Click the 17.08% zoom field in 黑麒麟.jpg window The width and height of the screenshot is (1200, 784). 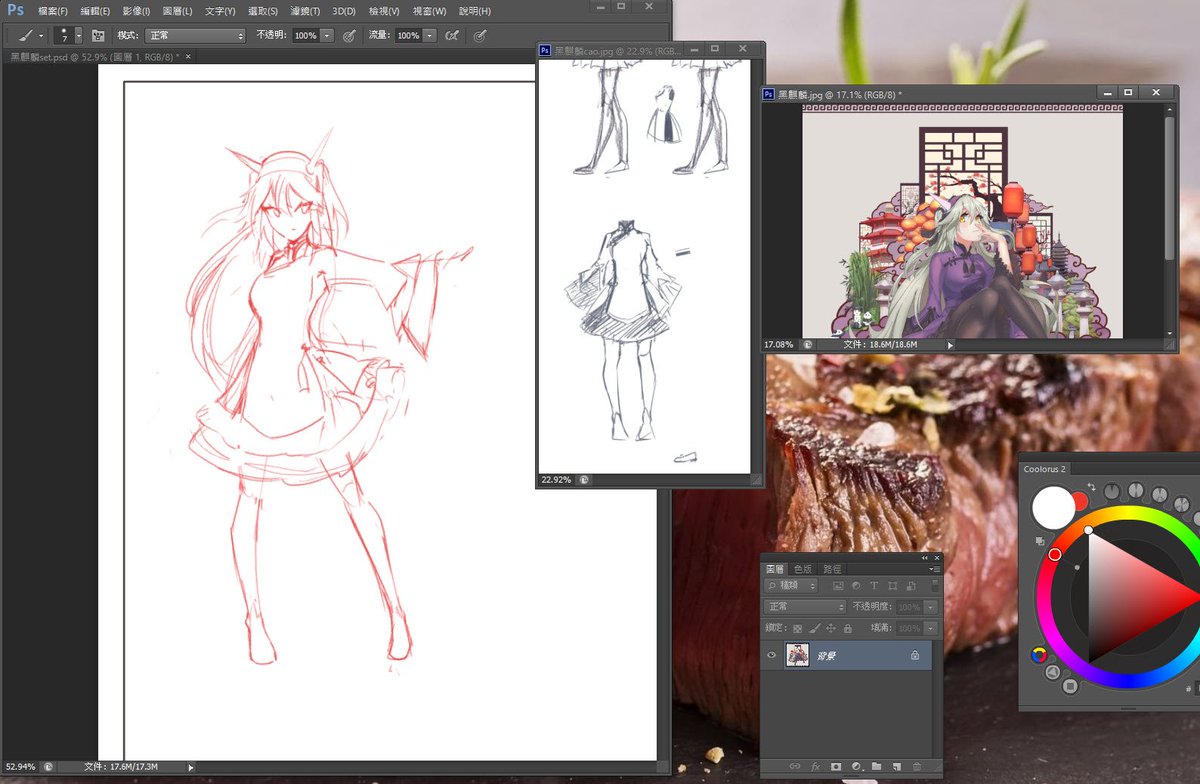coord(779,344)
